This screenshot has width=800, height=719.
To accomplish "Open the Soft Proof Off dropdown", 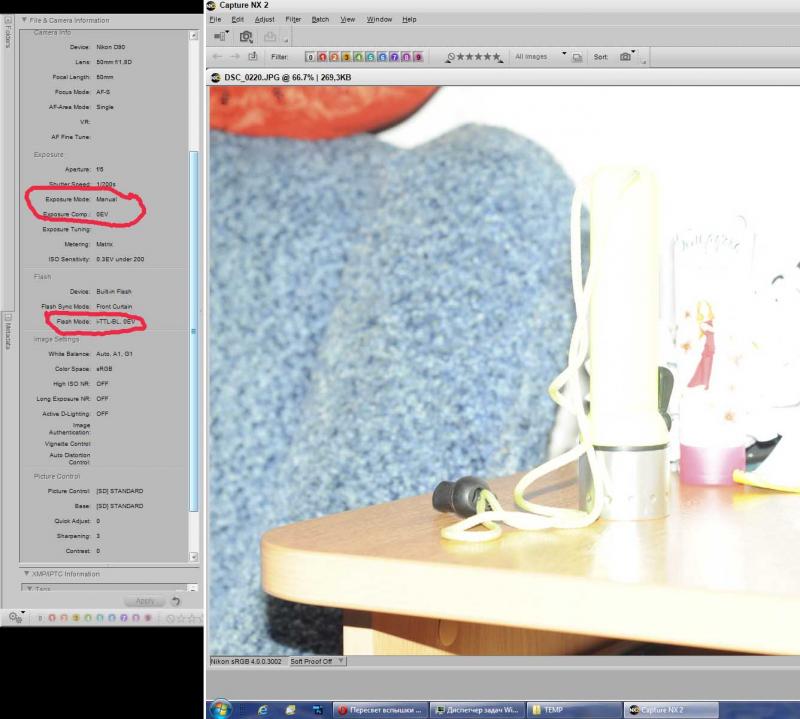I will point(318,661).
